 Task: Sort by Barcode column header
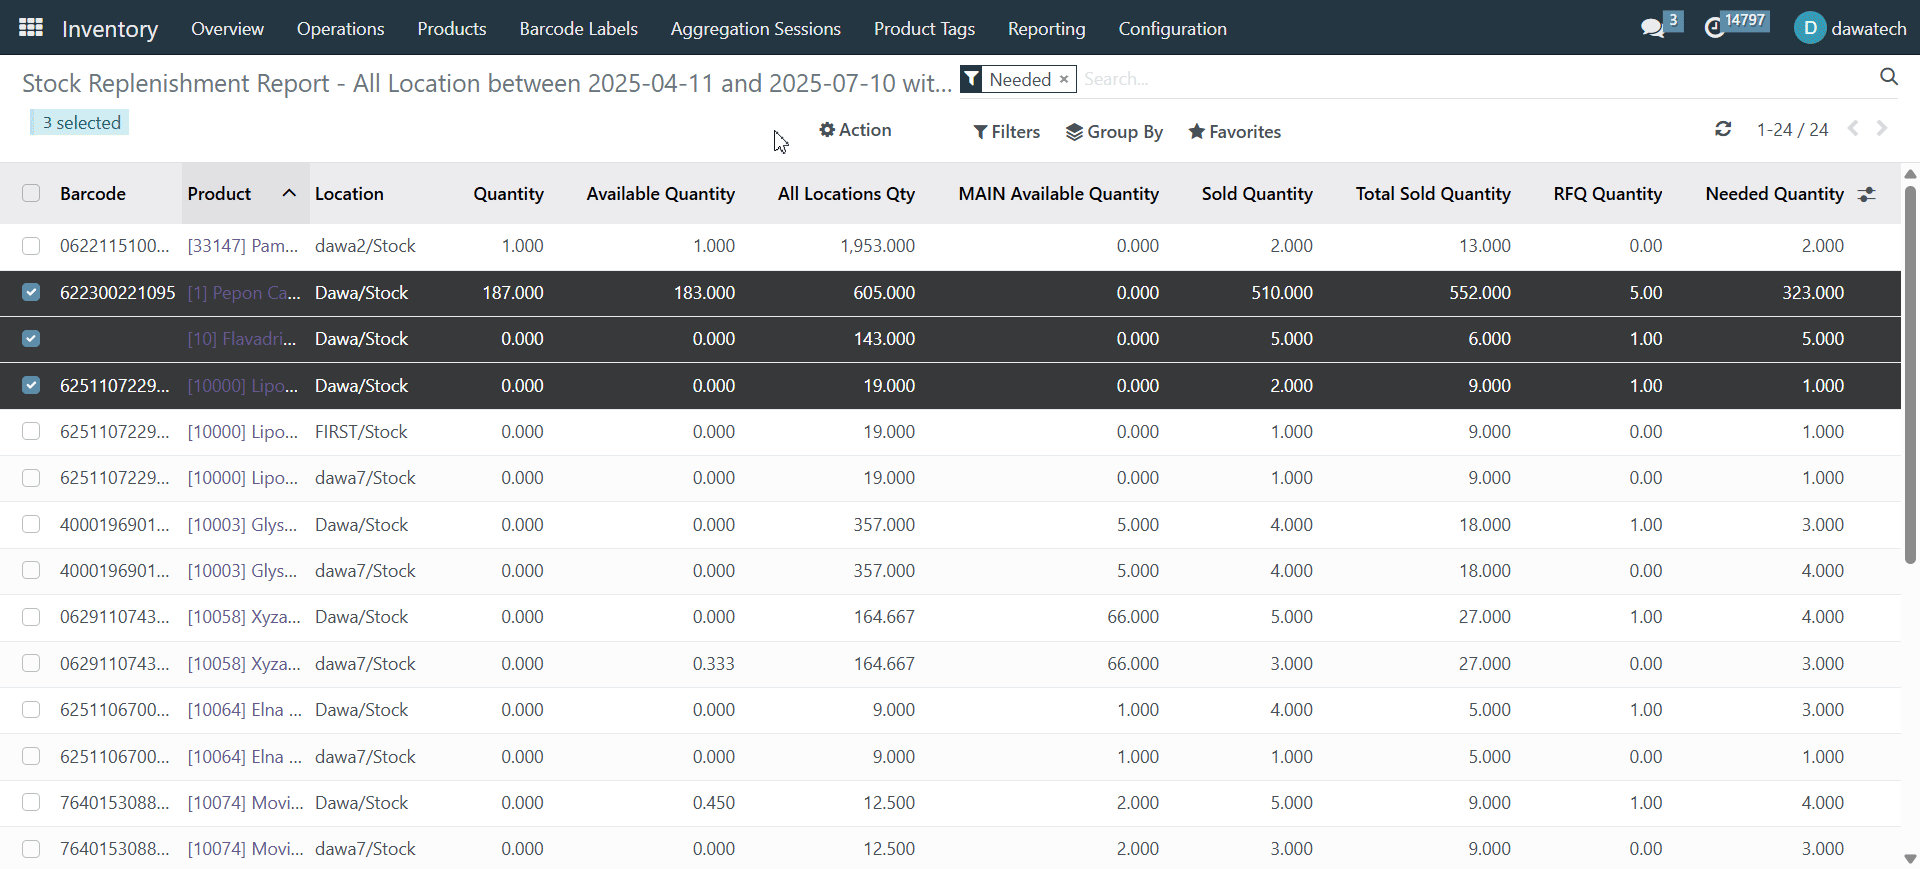click(93, 194)
